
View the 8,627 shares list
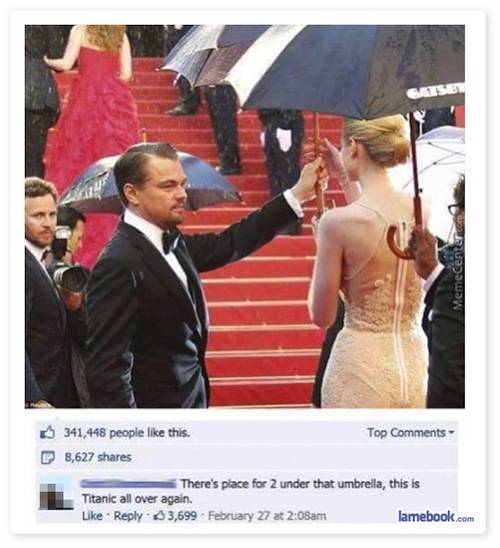coord(98,457)
